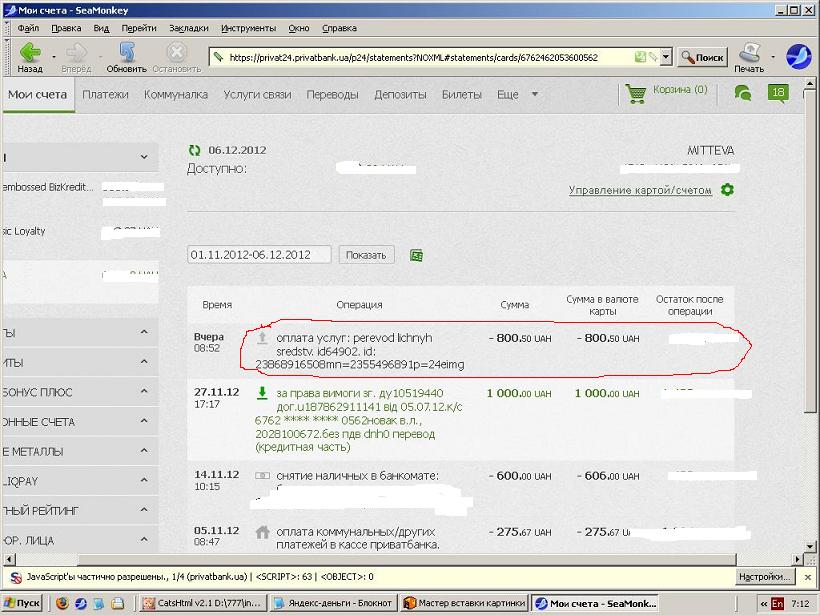Export statement via green Excel icon
820x615 pixels.
[x=416, y=255]
